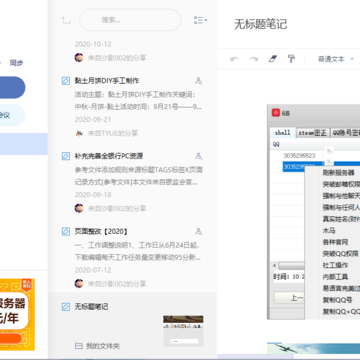The width and height of the screenshot is (360, 360).
Task: Click the go-up-one-level arrow icon
Action: 66,20
